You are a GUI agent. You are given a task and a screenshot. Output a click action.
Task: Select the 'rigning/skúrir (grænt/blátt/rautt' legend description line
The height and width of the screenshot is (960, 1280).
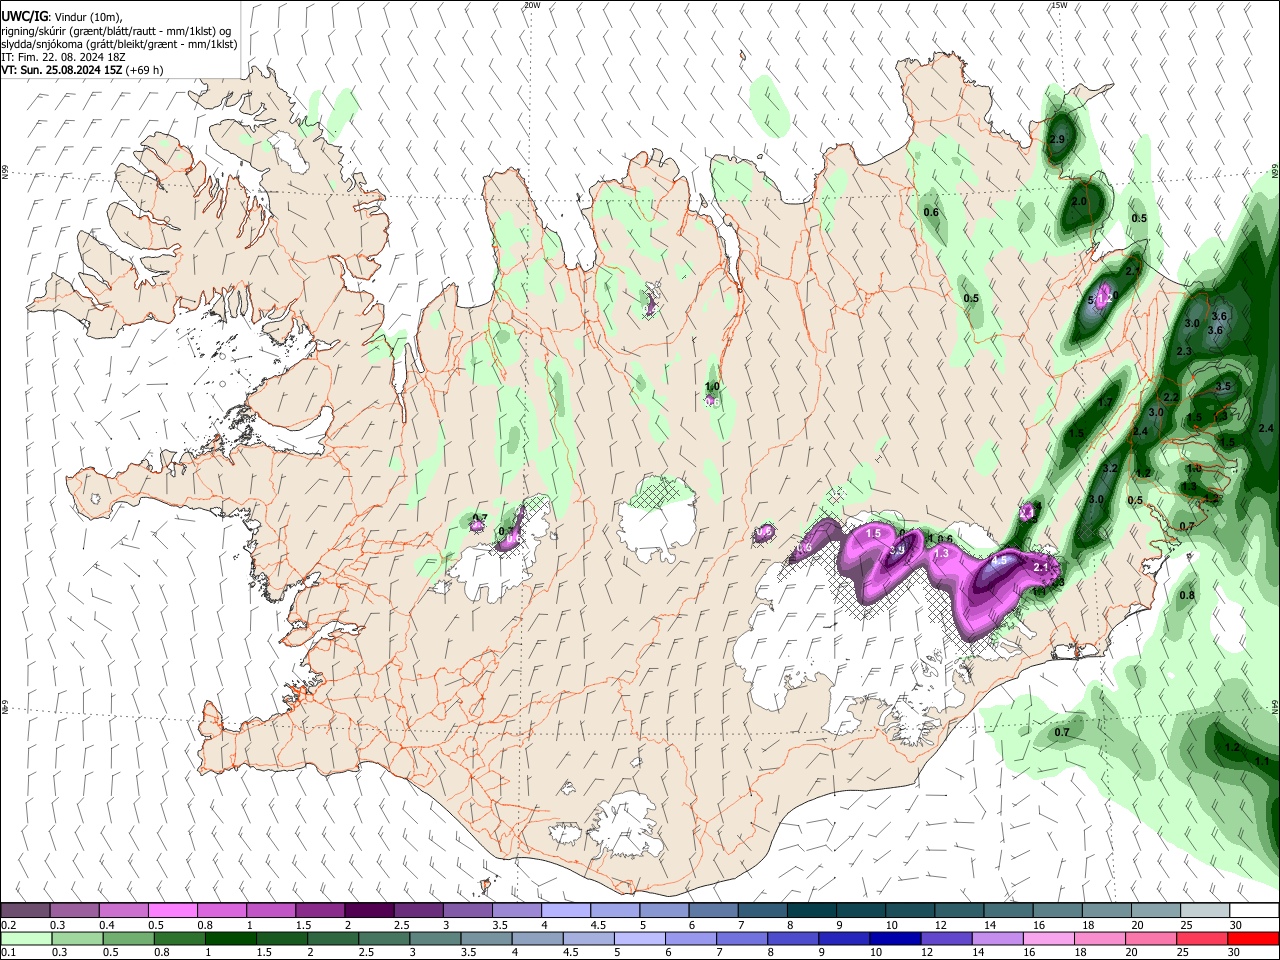coord(115,31)
